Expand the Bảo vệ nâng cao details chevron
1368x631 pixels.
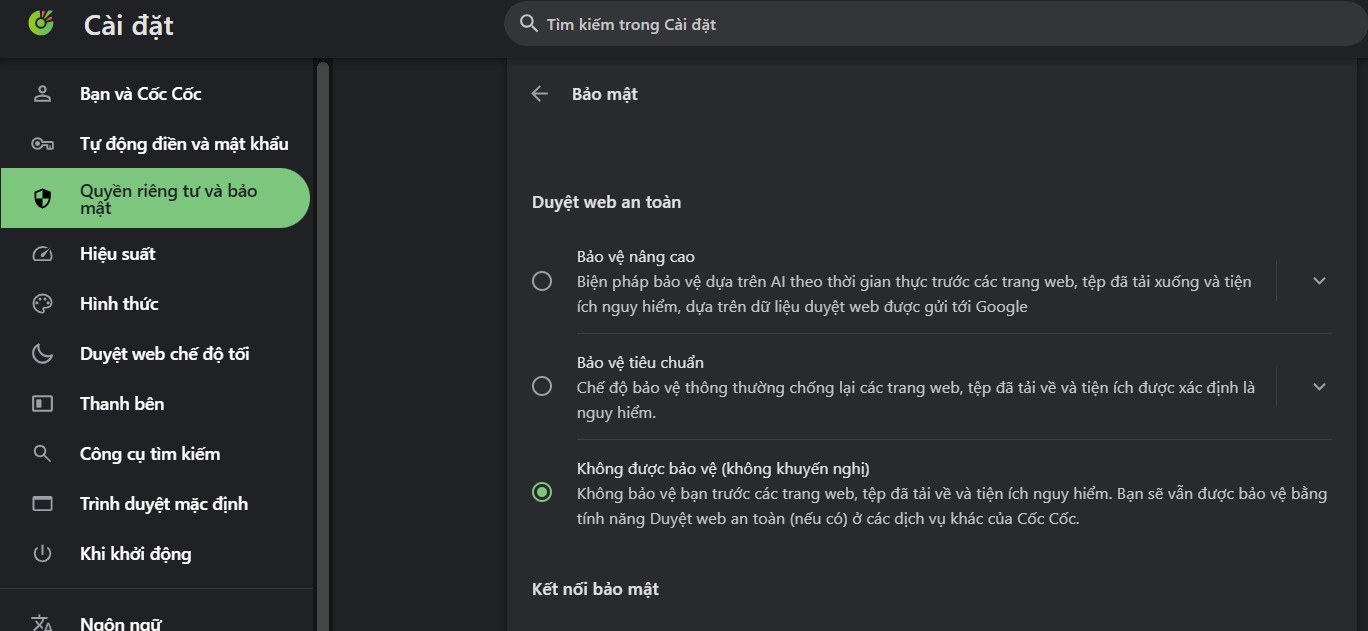click(x=1319, y=281)
